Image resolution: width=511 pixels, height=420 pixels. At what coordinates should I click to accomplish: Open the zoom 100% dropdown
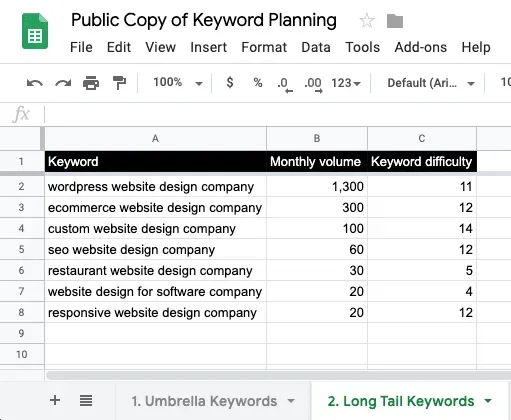[x=178, y=82]
